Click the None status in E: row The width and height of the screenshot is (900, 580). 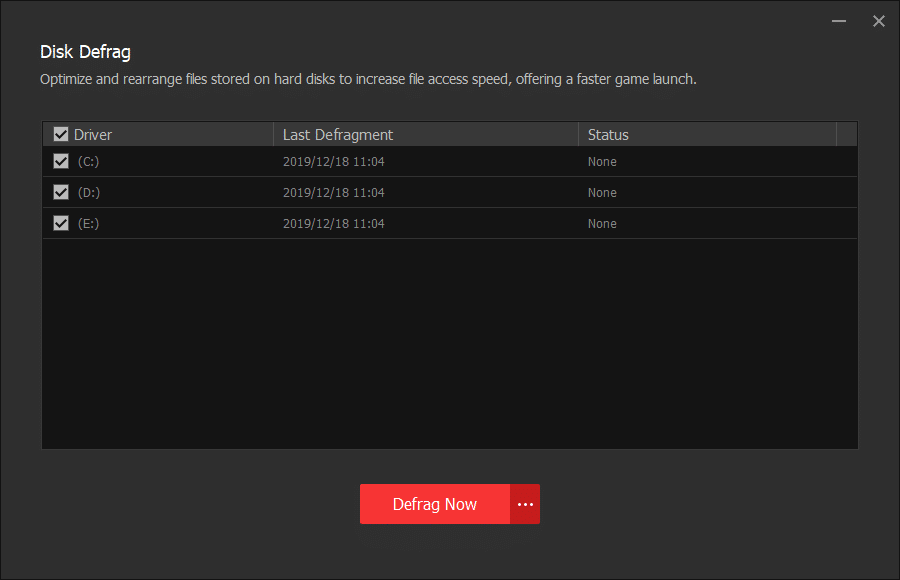click(602, 223)
